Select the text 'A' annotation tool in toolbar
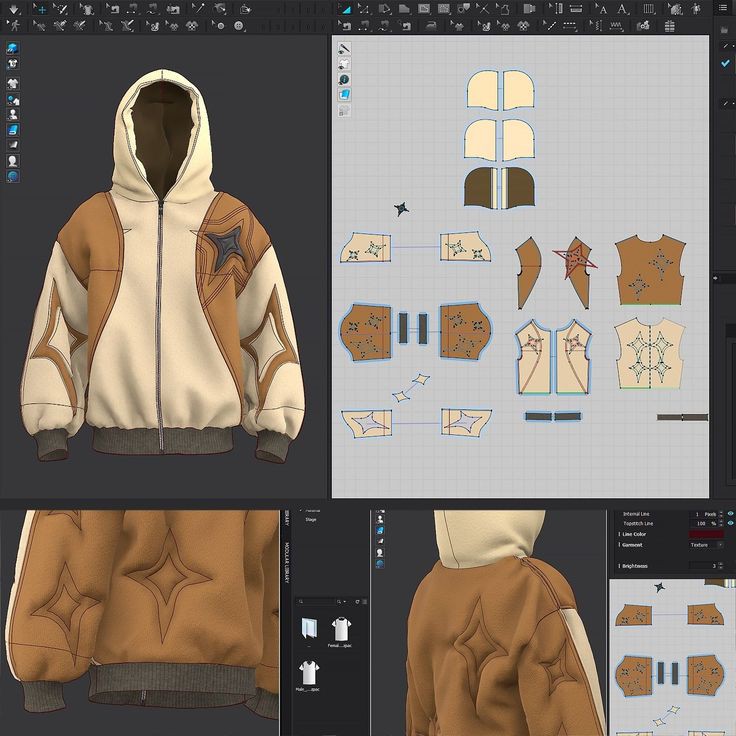Viewport: 736px width, 736px height. point(621,9)
